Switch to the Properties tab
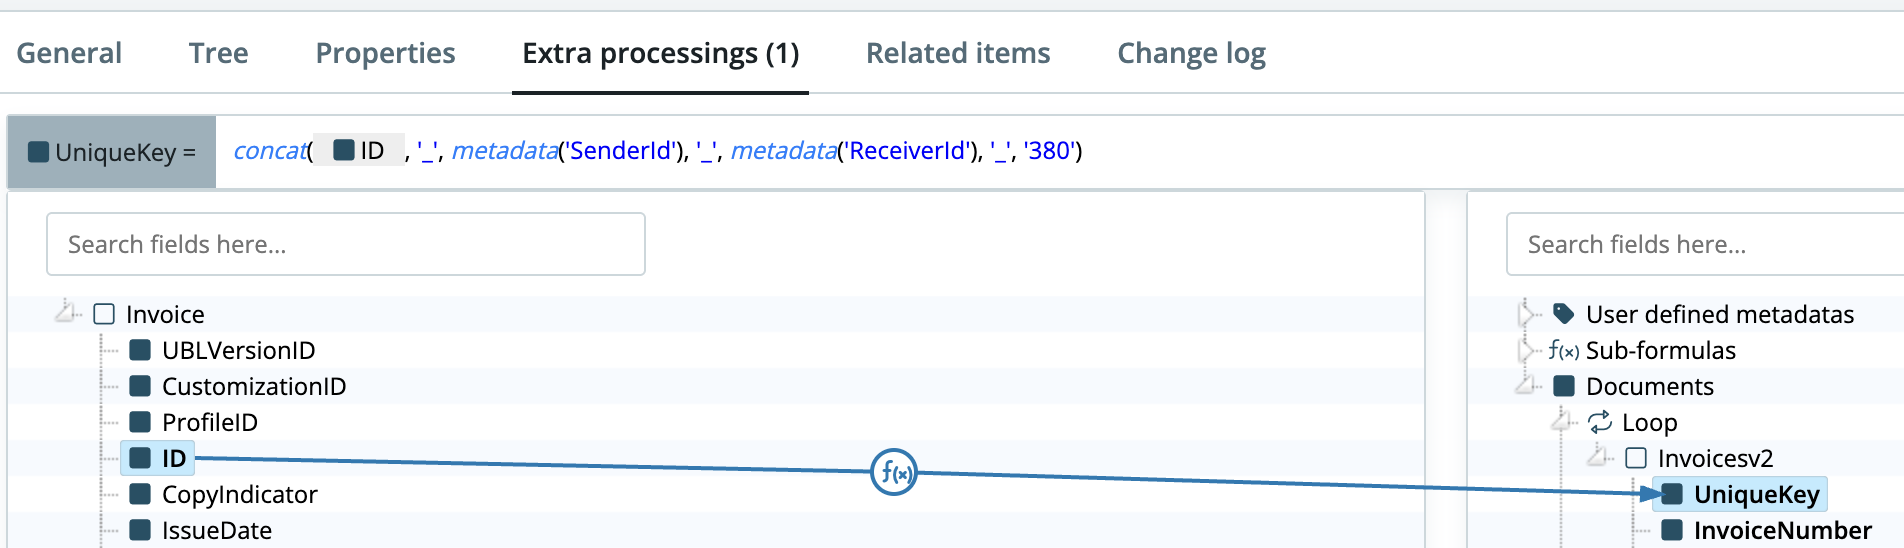 click(385, 53)
